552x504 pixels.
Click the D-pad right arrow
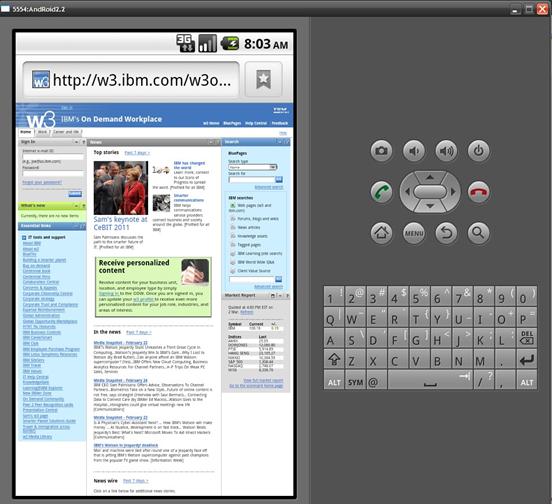pyautogui.click(x=453, y=192)
